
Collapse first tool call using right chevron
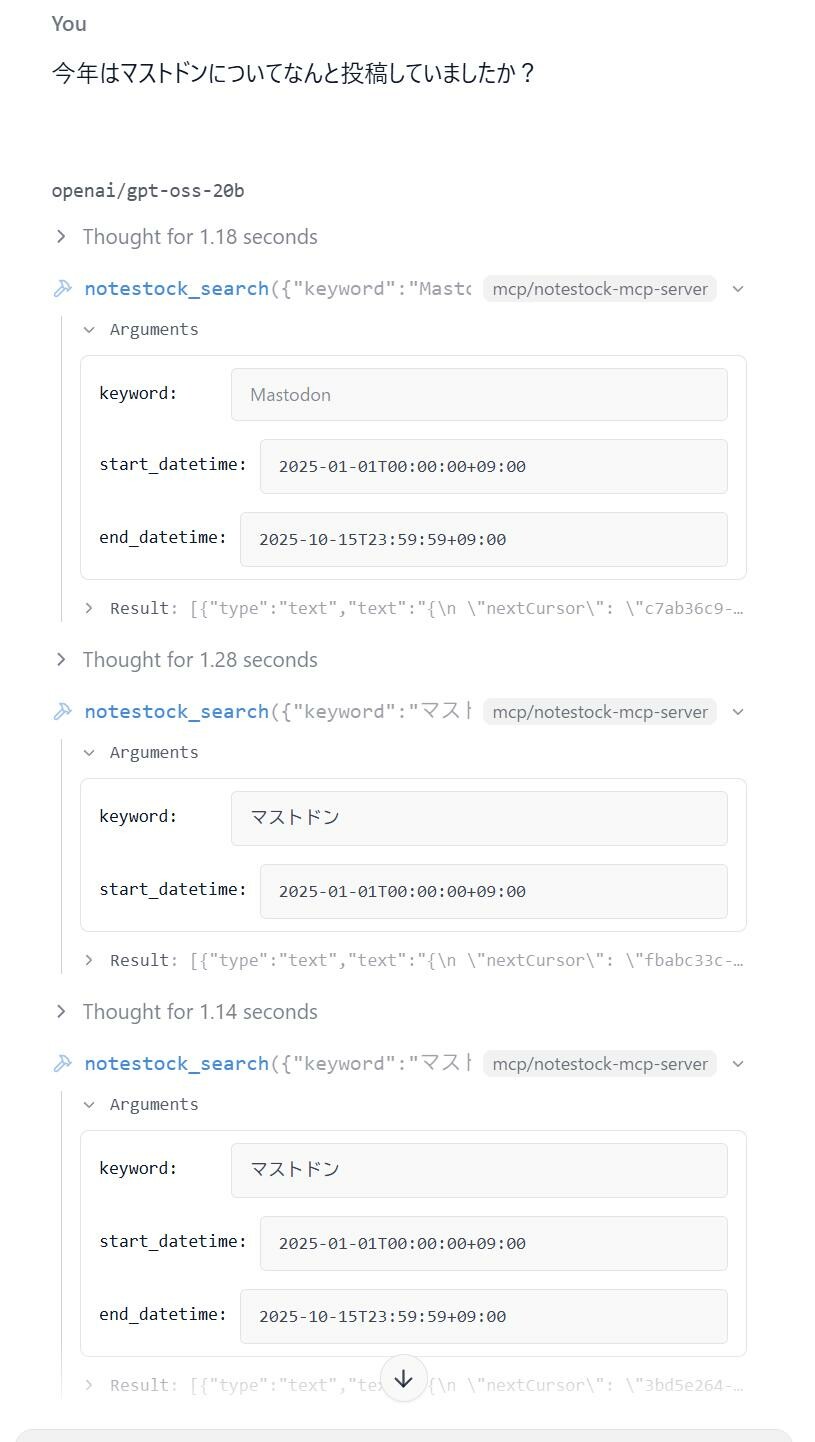[x=738, y=289]
